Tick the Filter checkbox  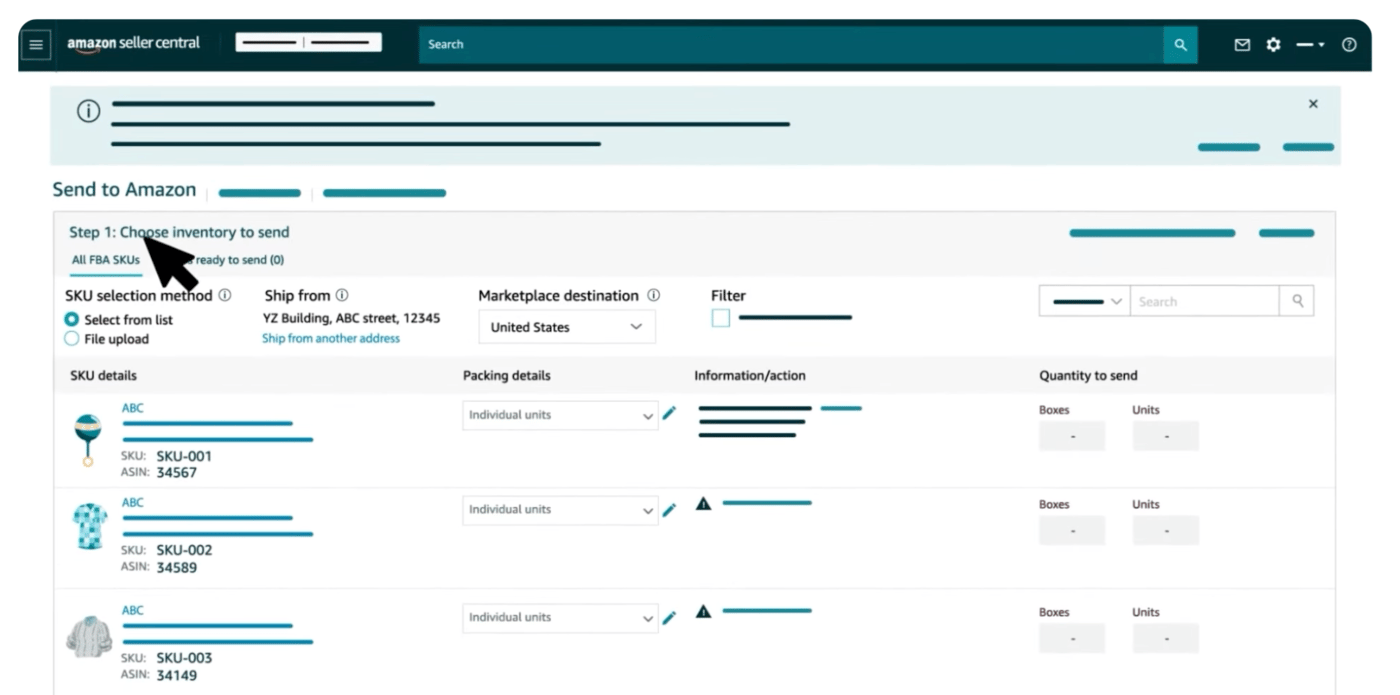[720, 318]
